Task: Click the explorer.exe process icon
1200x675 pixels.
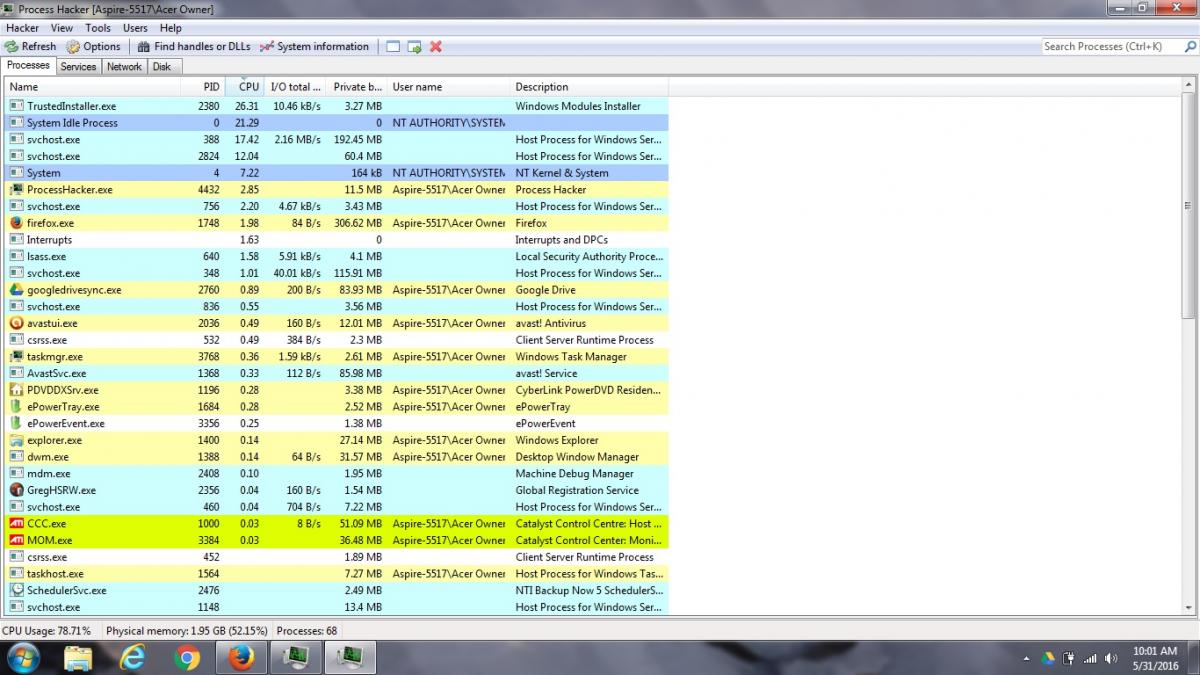Action: pos(17,440)
